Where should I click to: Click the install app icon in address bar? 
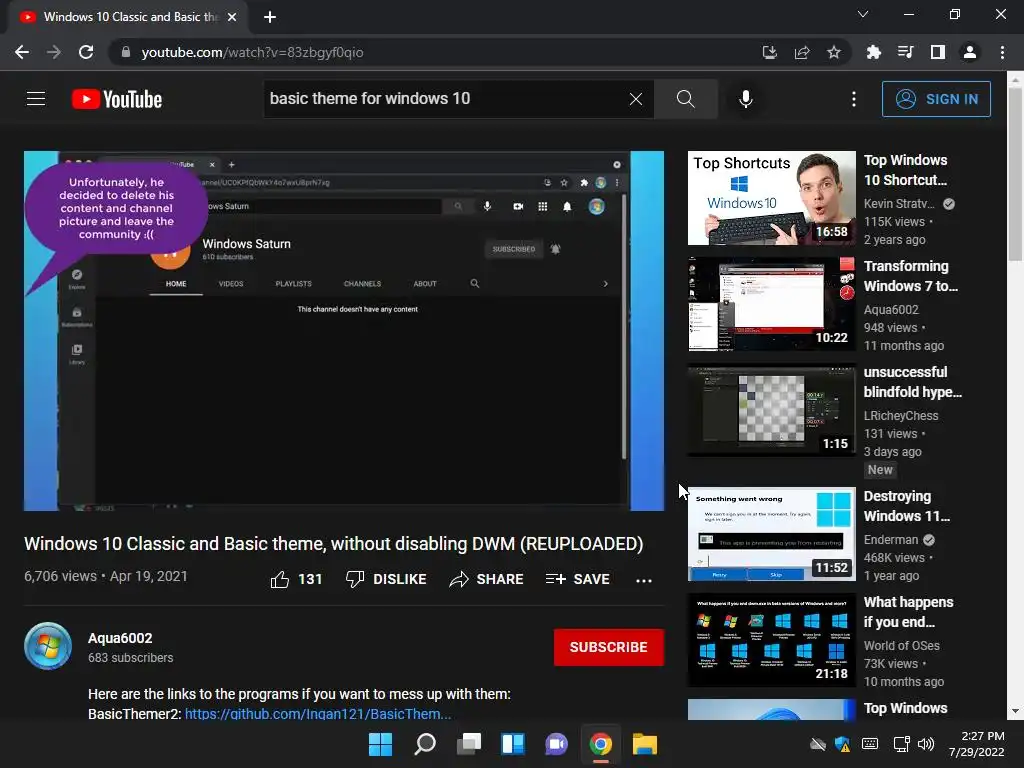(770, 52)
